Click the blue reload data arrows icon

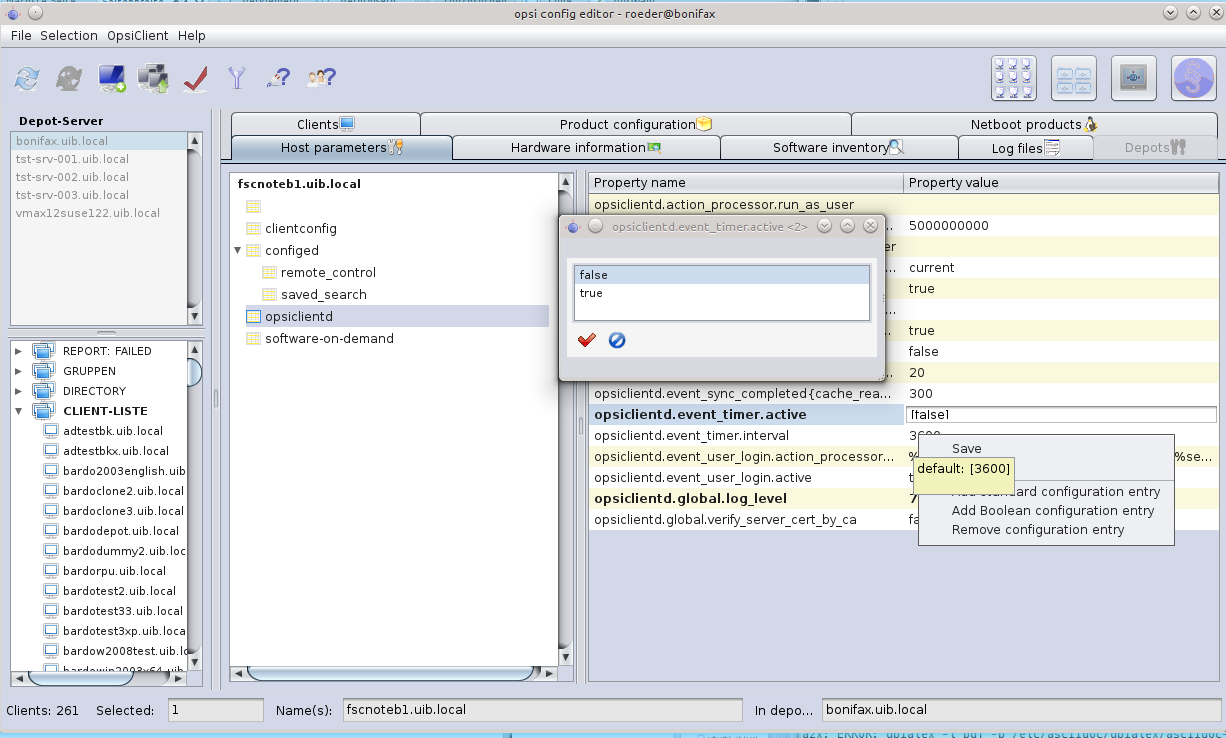point(27,78)
